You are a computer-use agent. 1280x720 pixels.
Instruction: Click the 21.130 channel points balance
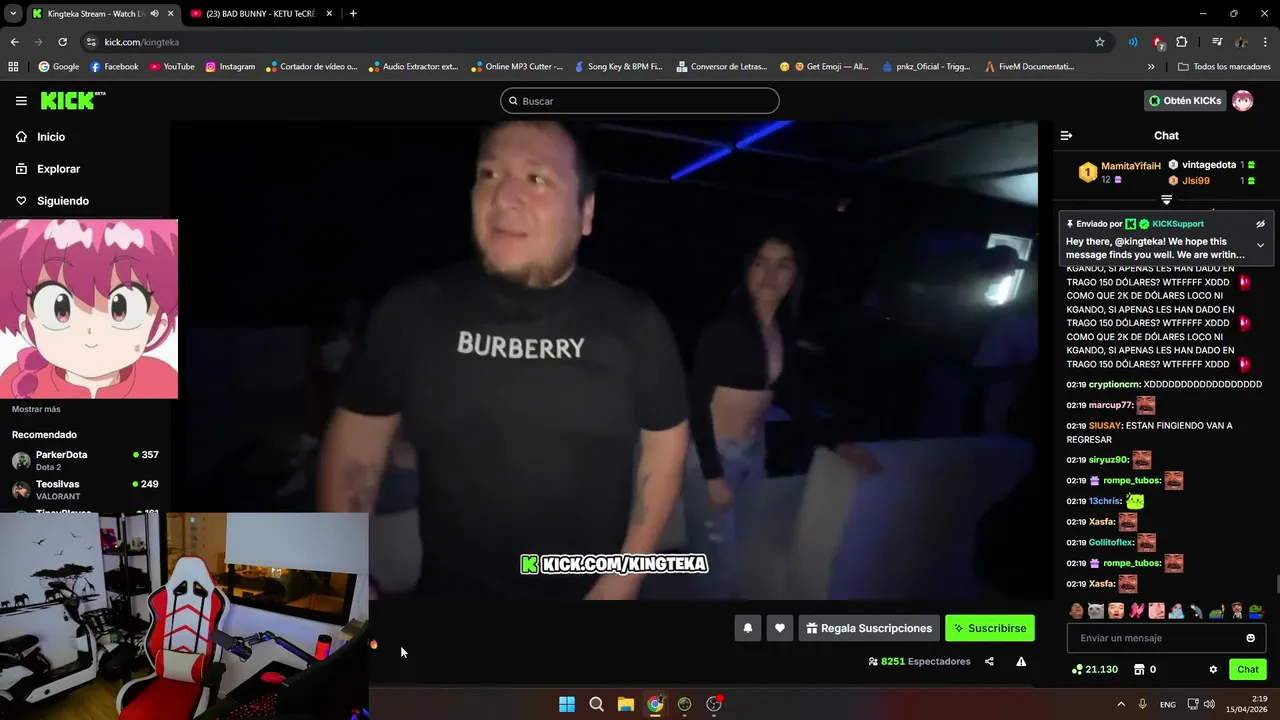point(1095,670)
